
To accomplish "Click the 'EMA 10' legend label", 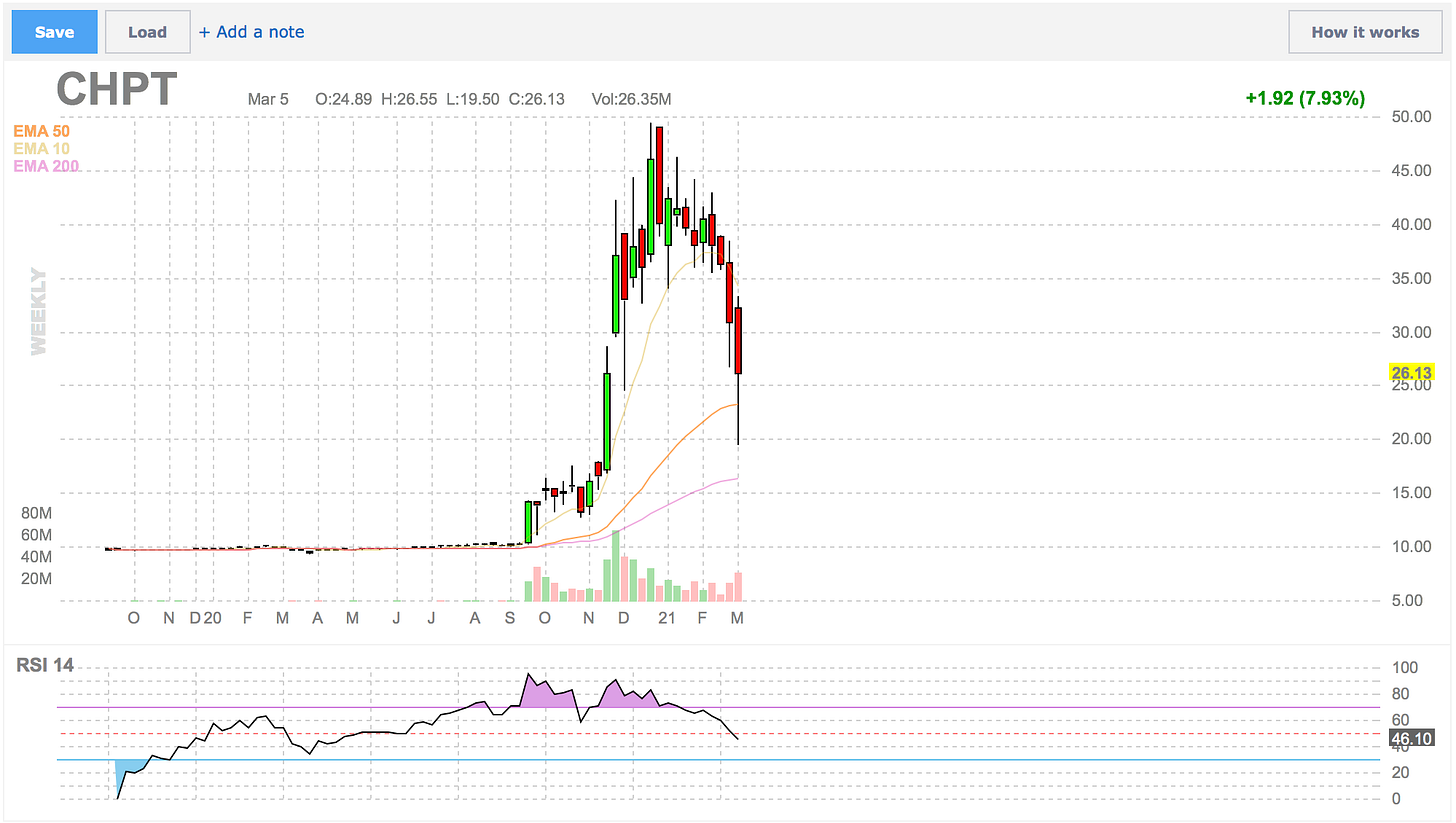I will [x=41, y=148].
